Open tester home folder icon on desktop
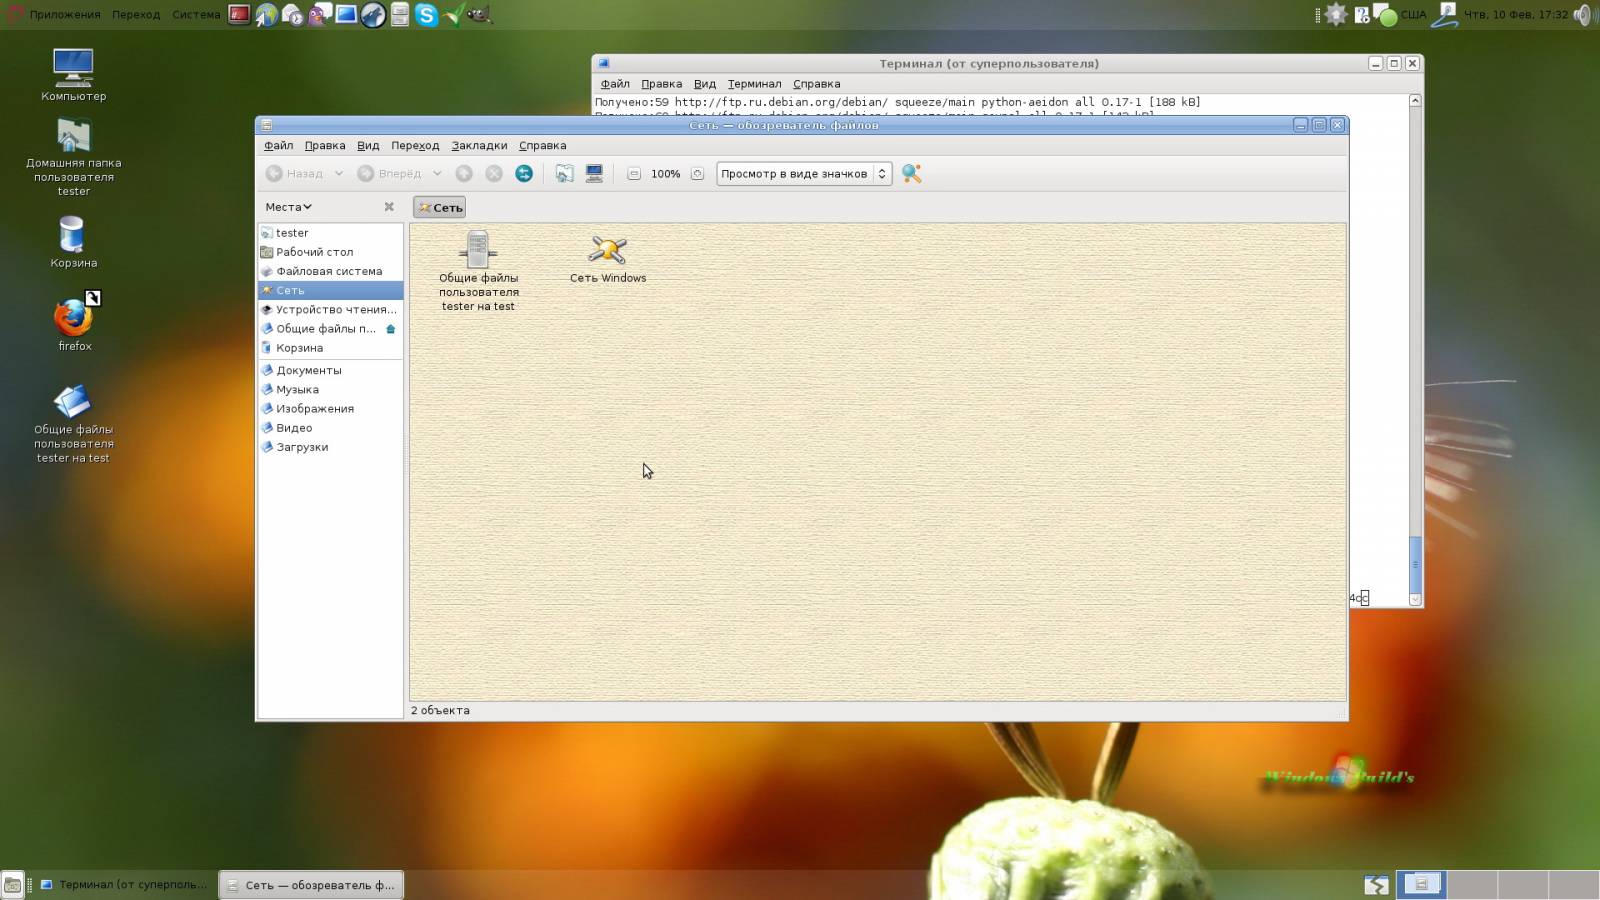 tap(74, 157)
